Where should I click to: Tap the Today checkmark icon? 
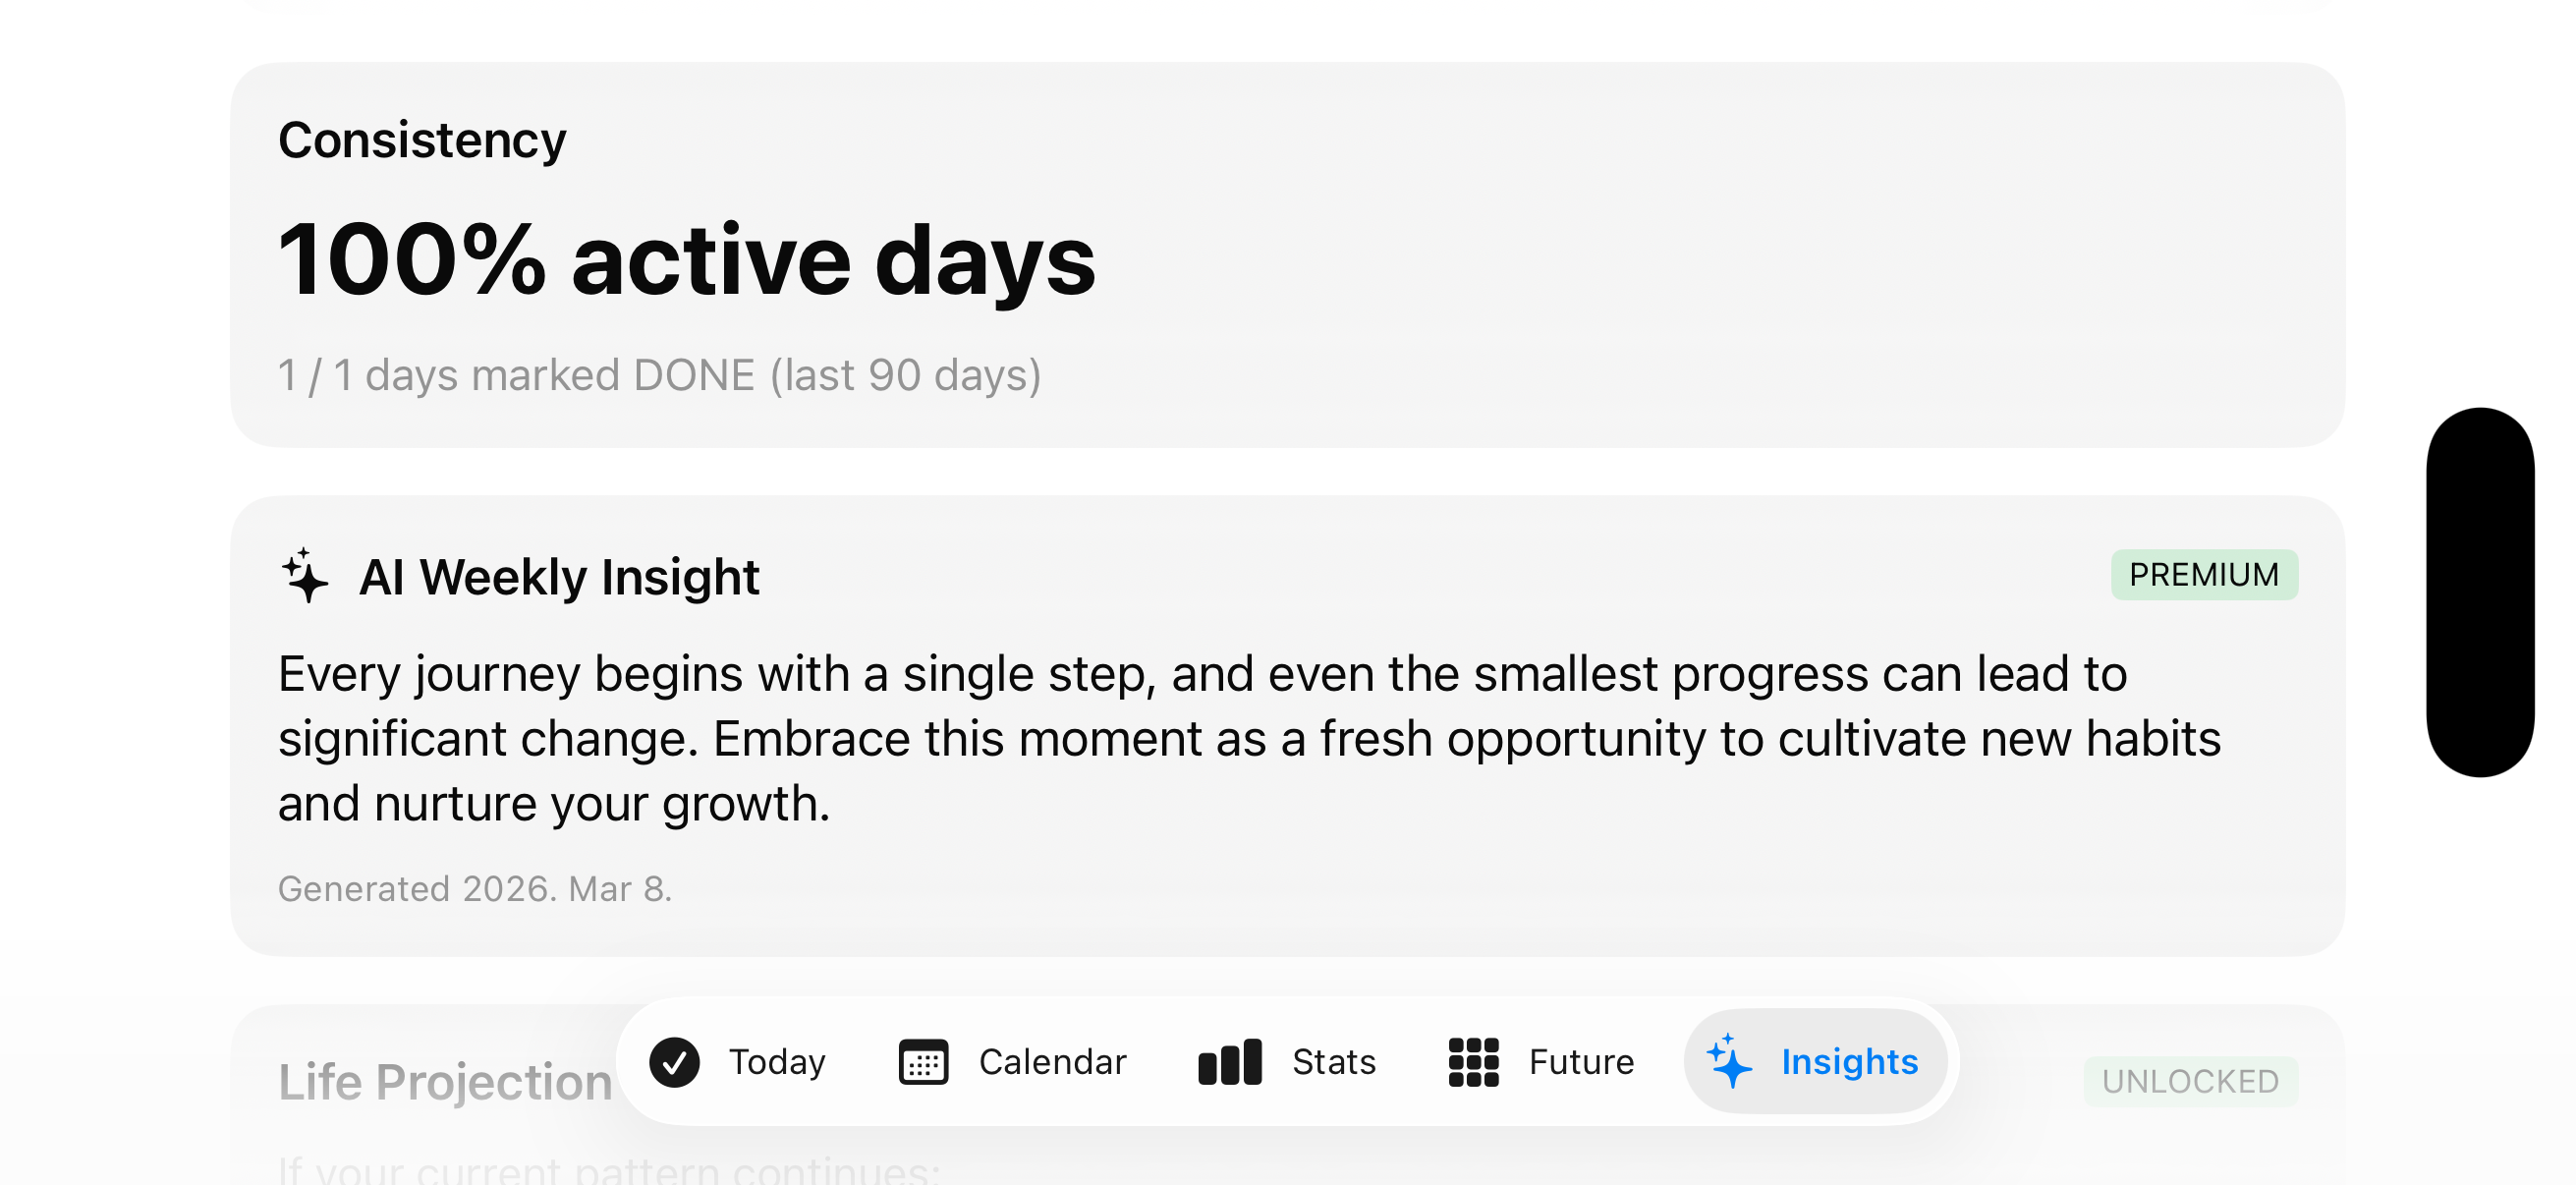[x=675, y=1062]
